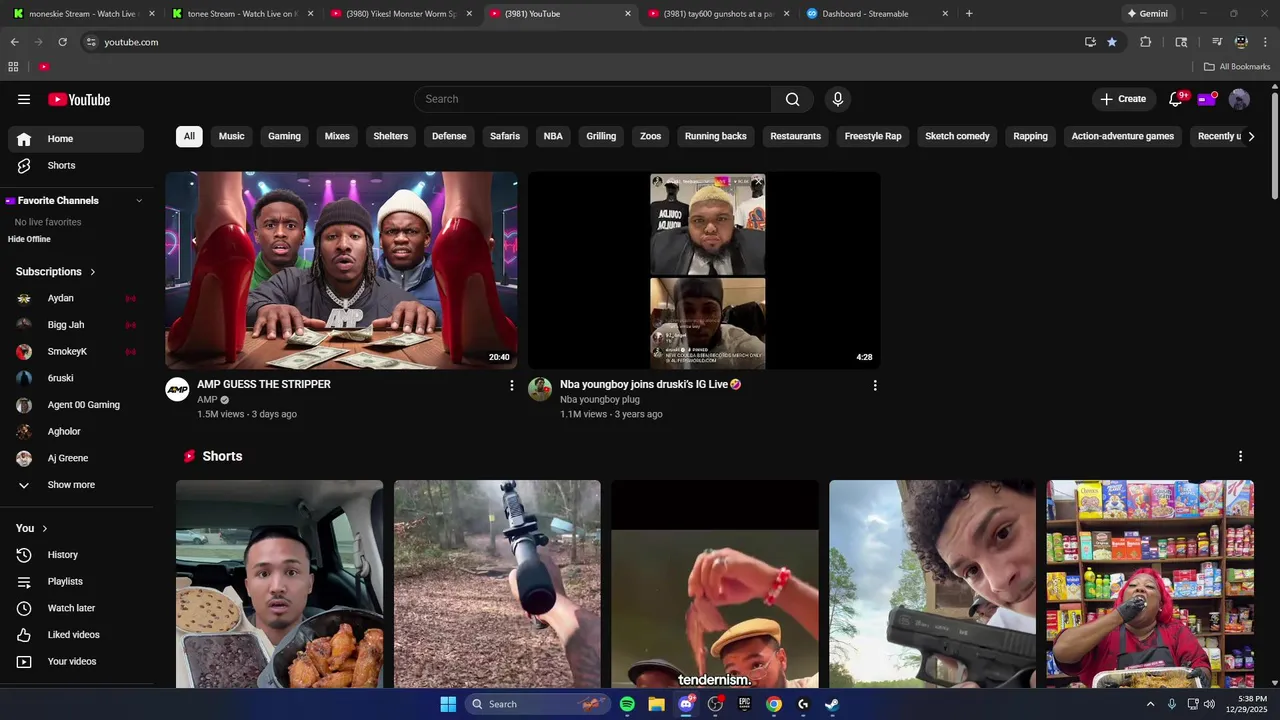
Task: Collapse the Favorite Channels section
Action: (139, 201)
